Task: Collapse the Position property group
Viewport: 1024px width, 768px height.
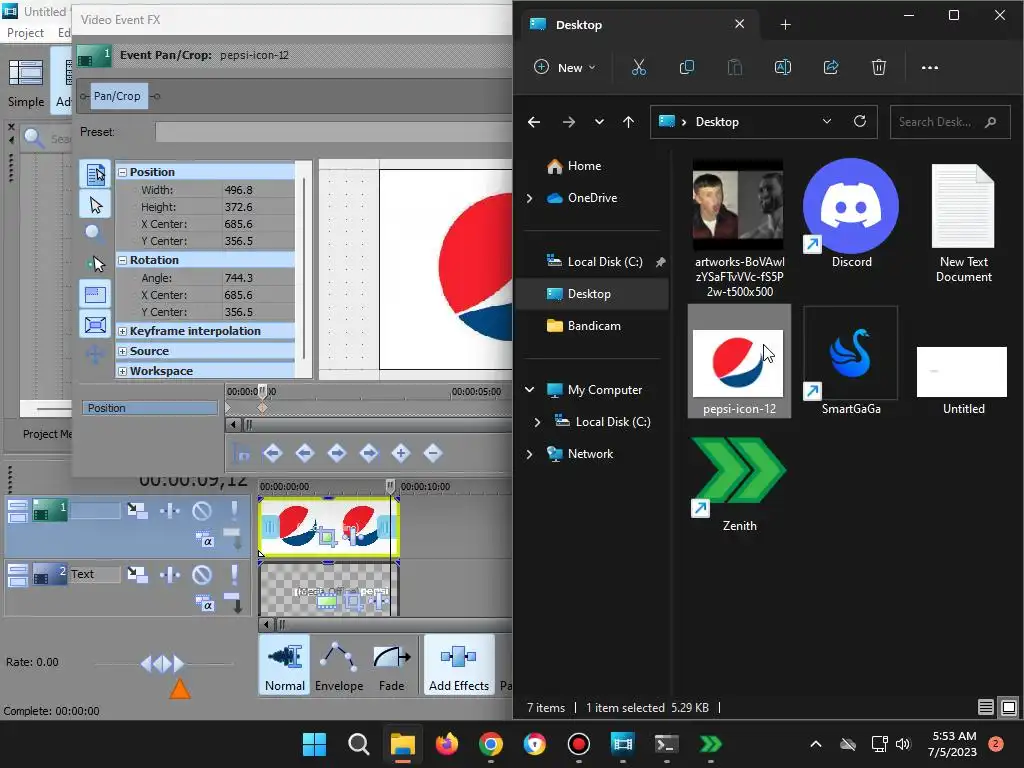Action: [122, 172]
